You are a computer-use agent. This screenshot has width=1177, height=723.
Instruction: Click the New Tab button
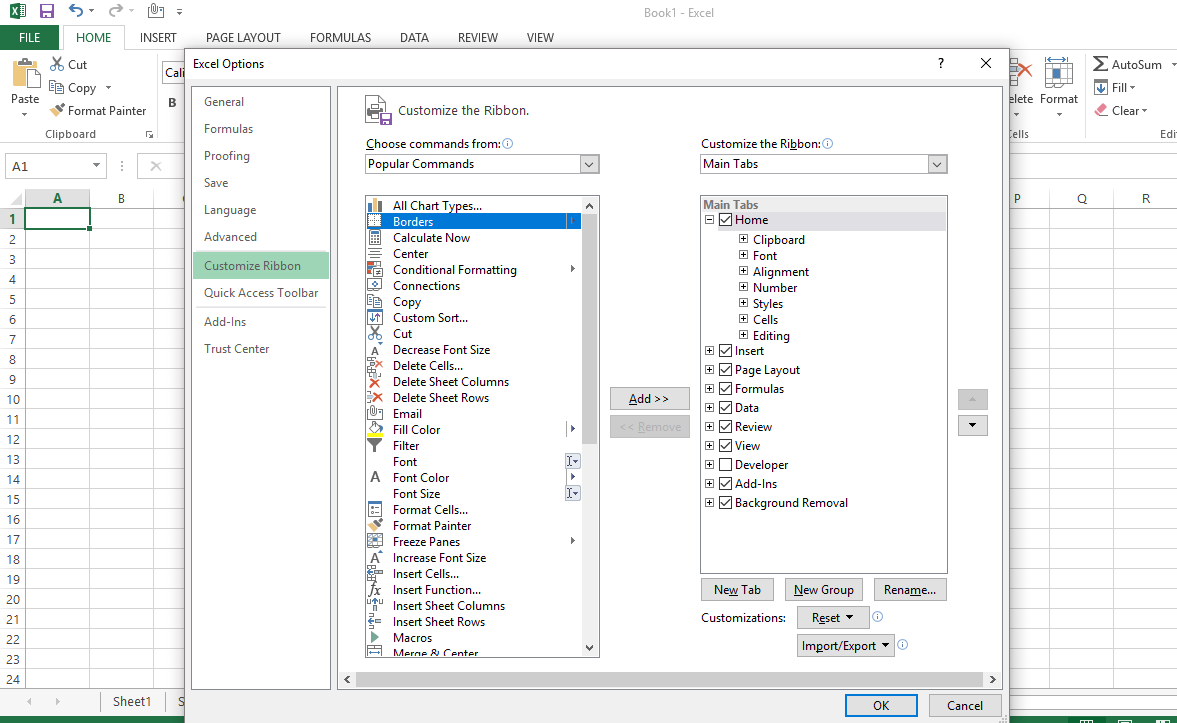tap(738, 590)
